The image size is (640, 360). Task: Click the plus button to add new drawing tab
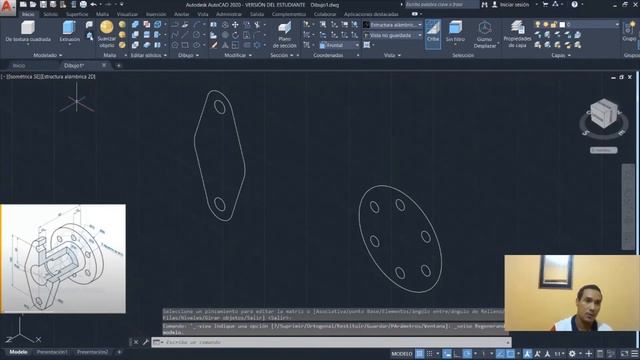118,65
